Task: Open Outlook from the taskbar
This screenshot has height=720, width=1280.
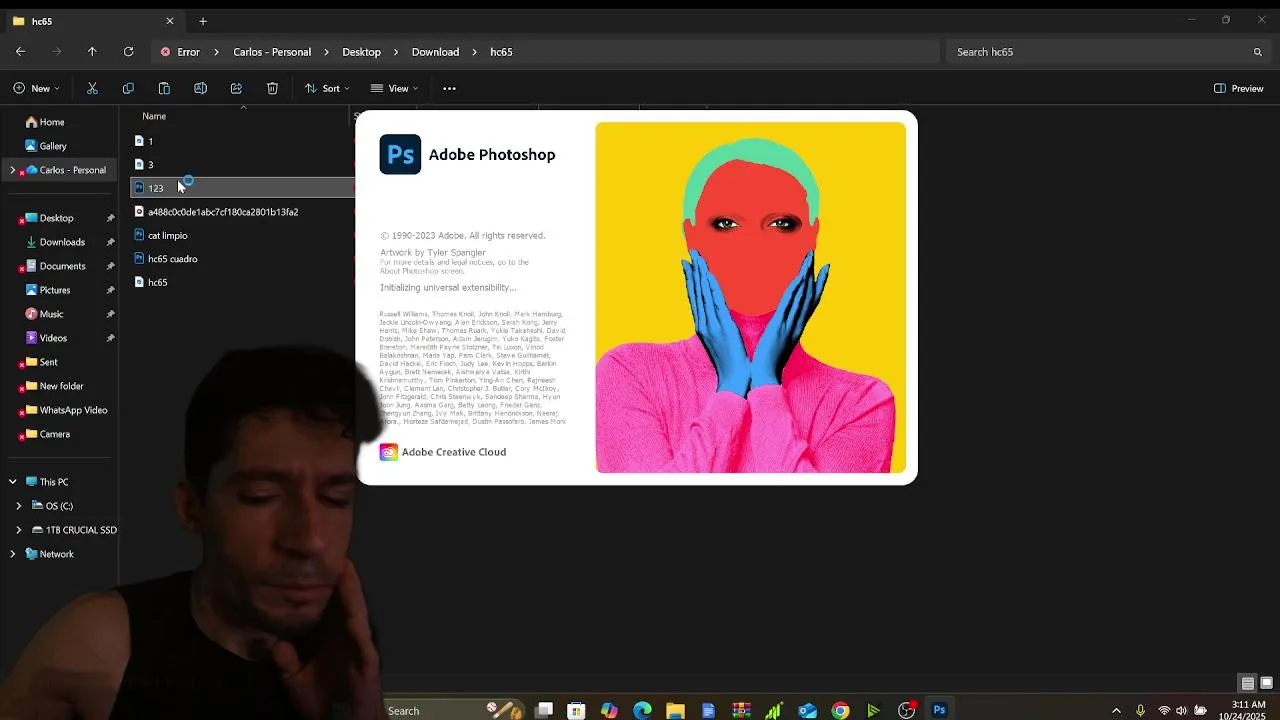Action: coord(807,710)
